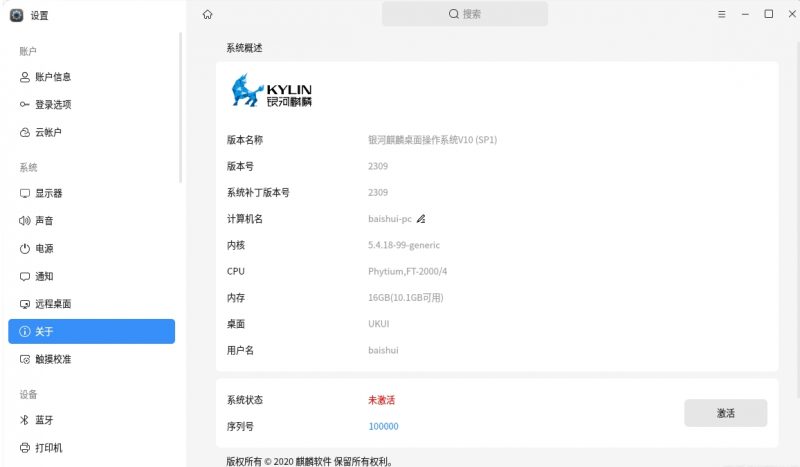Click kernel value 5.4.18-99-generic
This screenshot has height=467, width=800.
404,245
